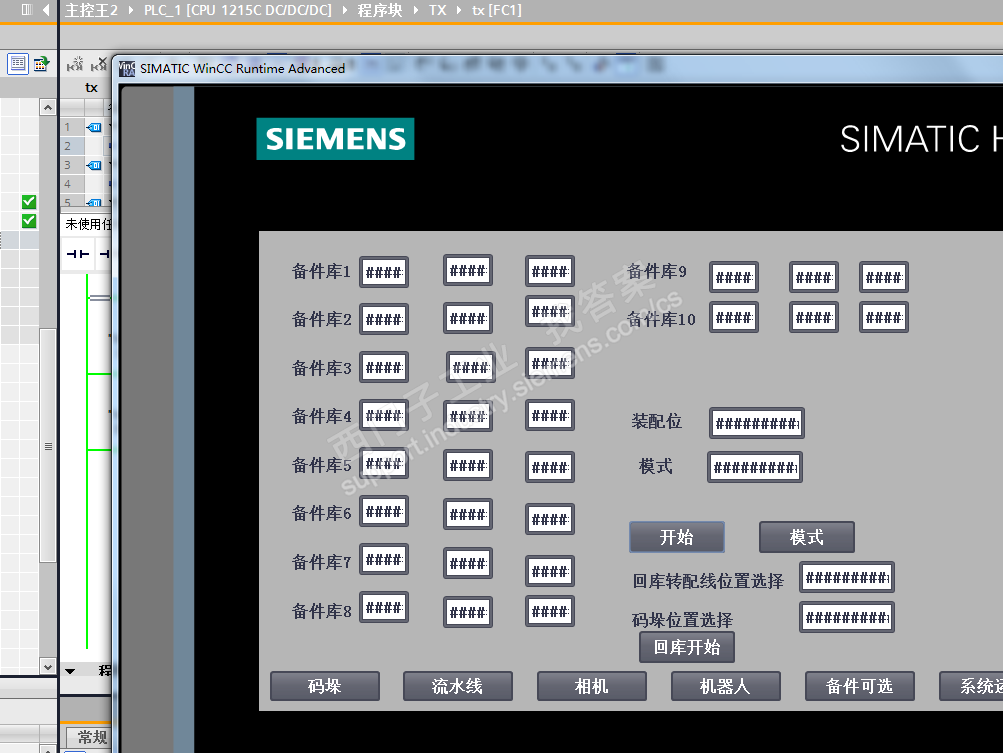Click the 装配位 input field
Screen dimensions: 1003x753
click(757, 423)
